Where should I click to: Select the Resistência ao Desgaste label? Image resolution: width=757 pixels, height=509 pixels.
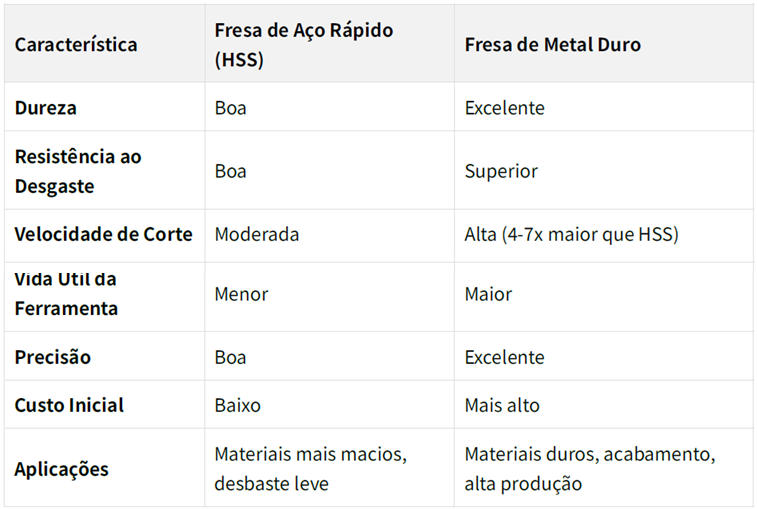pos(78,171)
